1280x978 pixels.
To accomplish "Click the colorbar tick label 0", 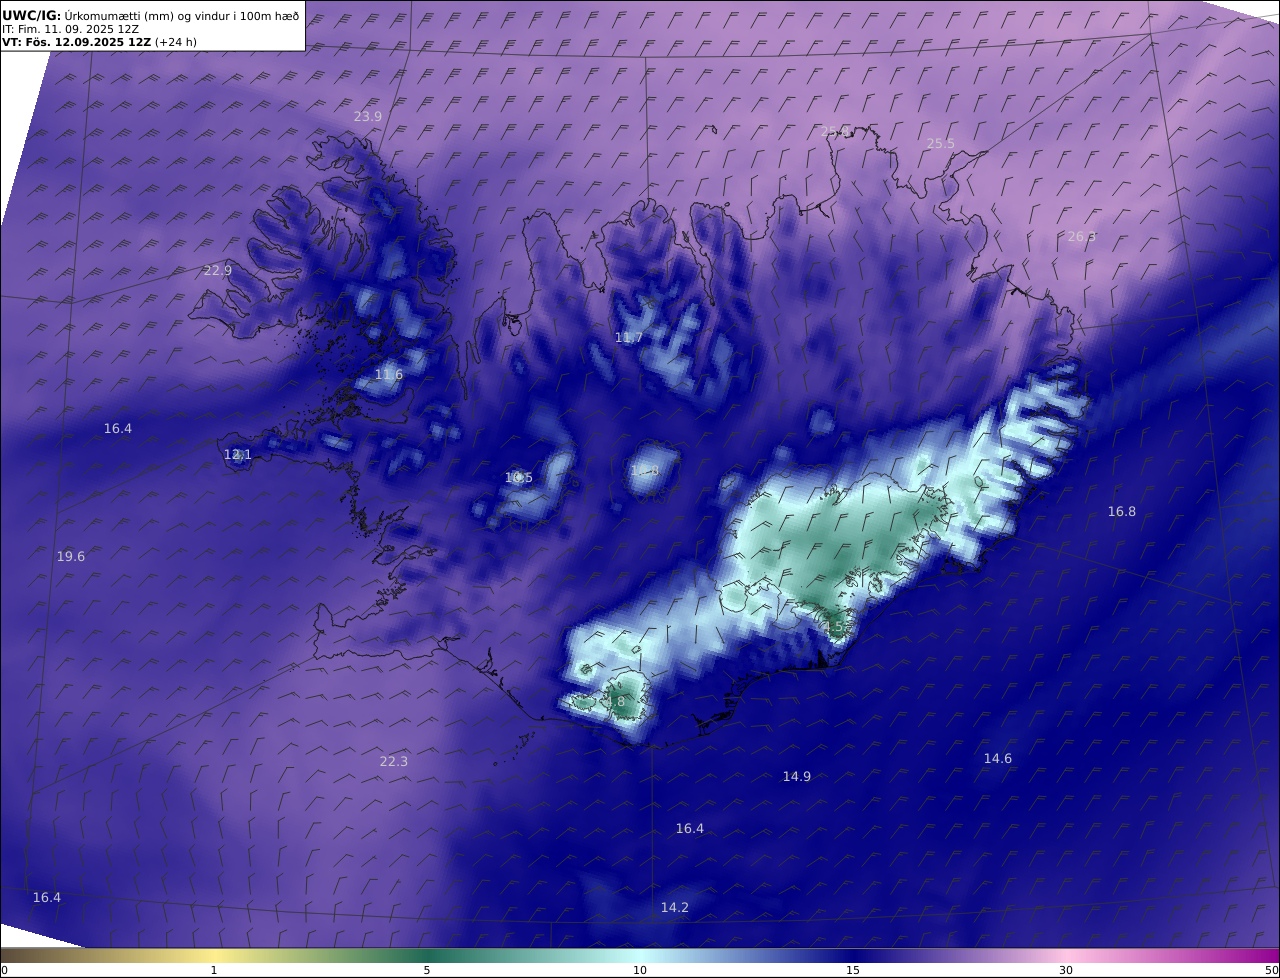I will coord(4,970).
